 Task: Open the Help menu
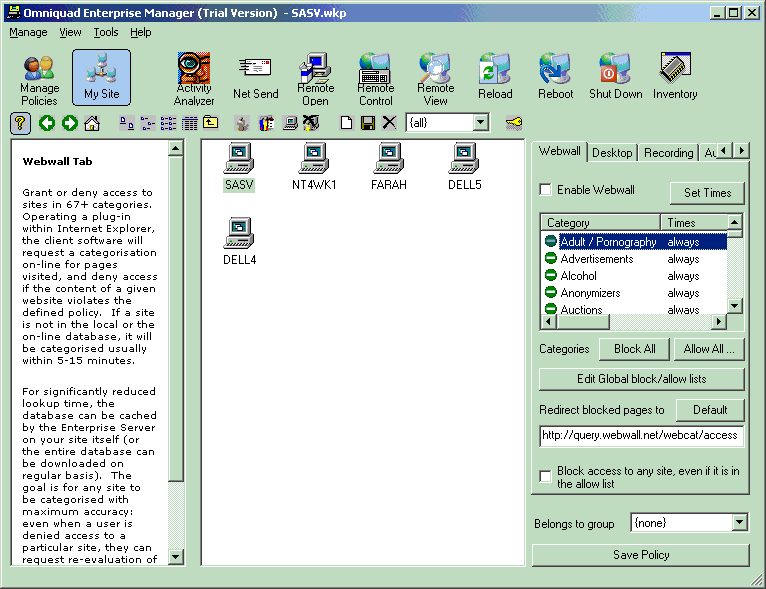click(x=141, y=32)
